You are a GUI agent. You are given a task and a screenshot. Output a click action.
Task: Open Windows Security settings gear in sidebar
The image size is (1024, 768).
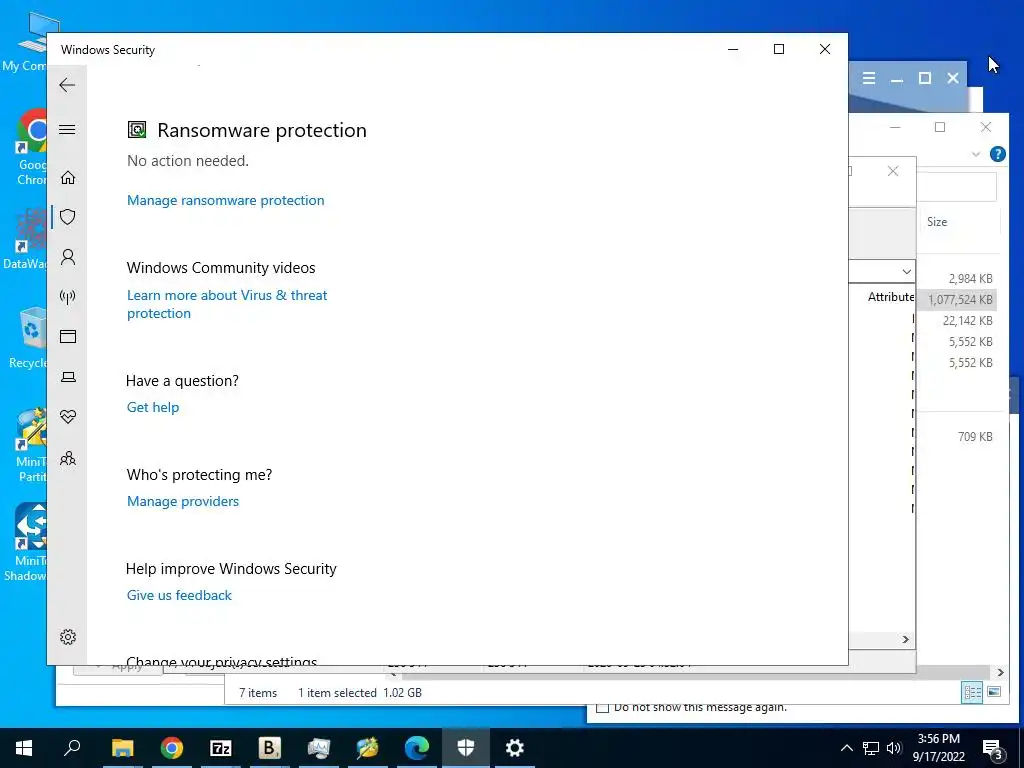[68, 637]
